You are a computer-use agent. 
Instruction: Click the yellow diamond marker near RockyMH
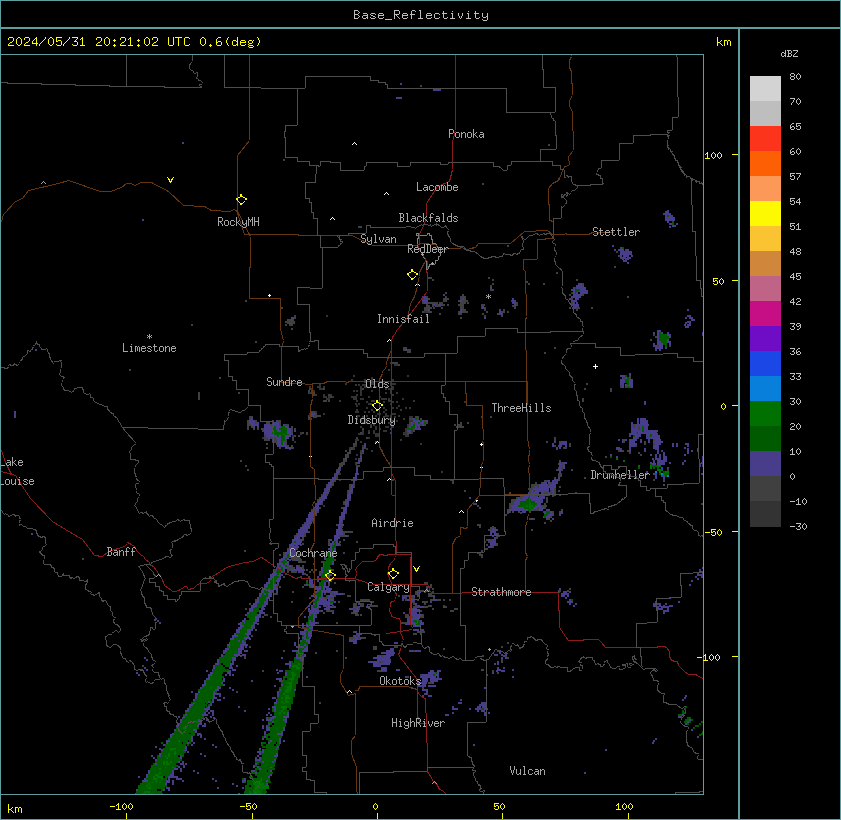click(241, 200)
